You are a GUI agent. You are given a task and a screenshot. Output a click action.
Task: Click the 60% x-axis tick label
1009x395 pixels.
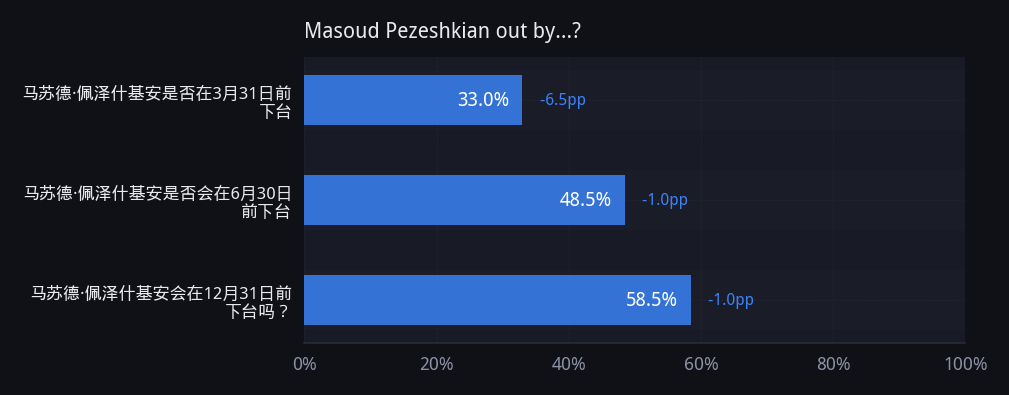point(701,364)
